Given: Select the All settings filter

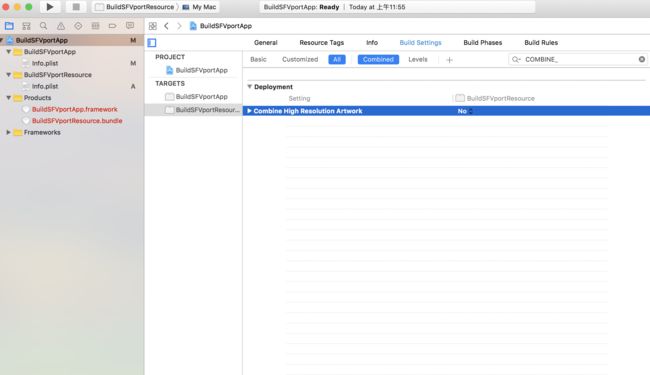Looking at the screenshot, I should coord(337,60).
